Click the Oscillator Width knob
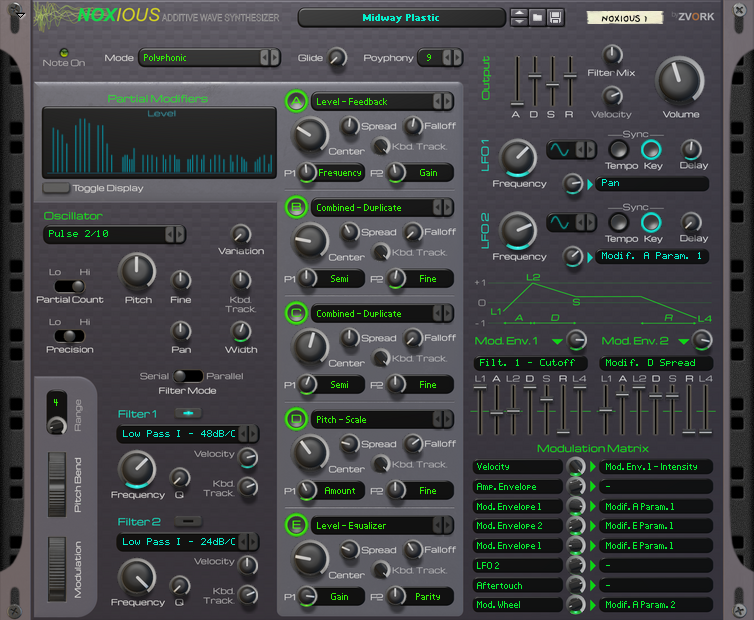Viewport: 754px width, 620px height. (x=241, y=331)
